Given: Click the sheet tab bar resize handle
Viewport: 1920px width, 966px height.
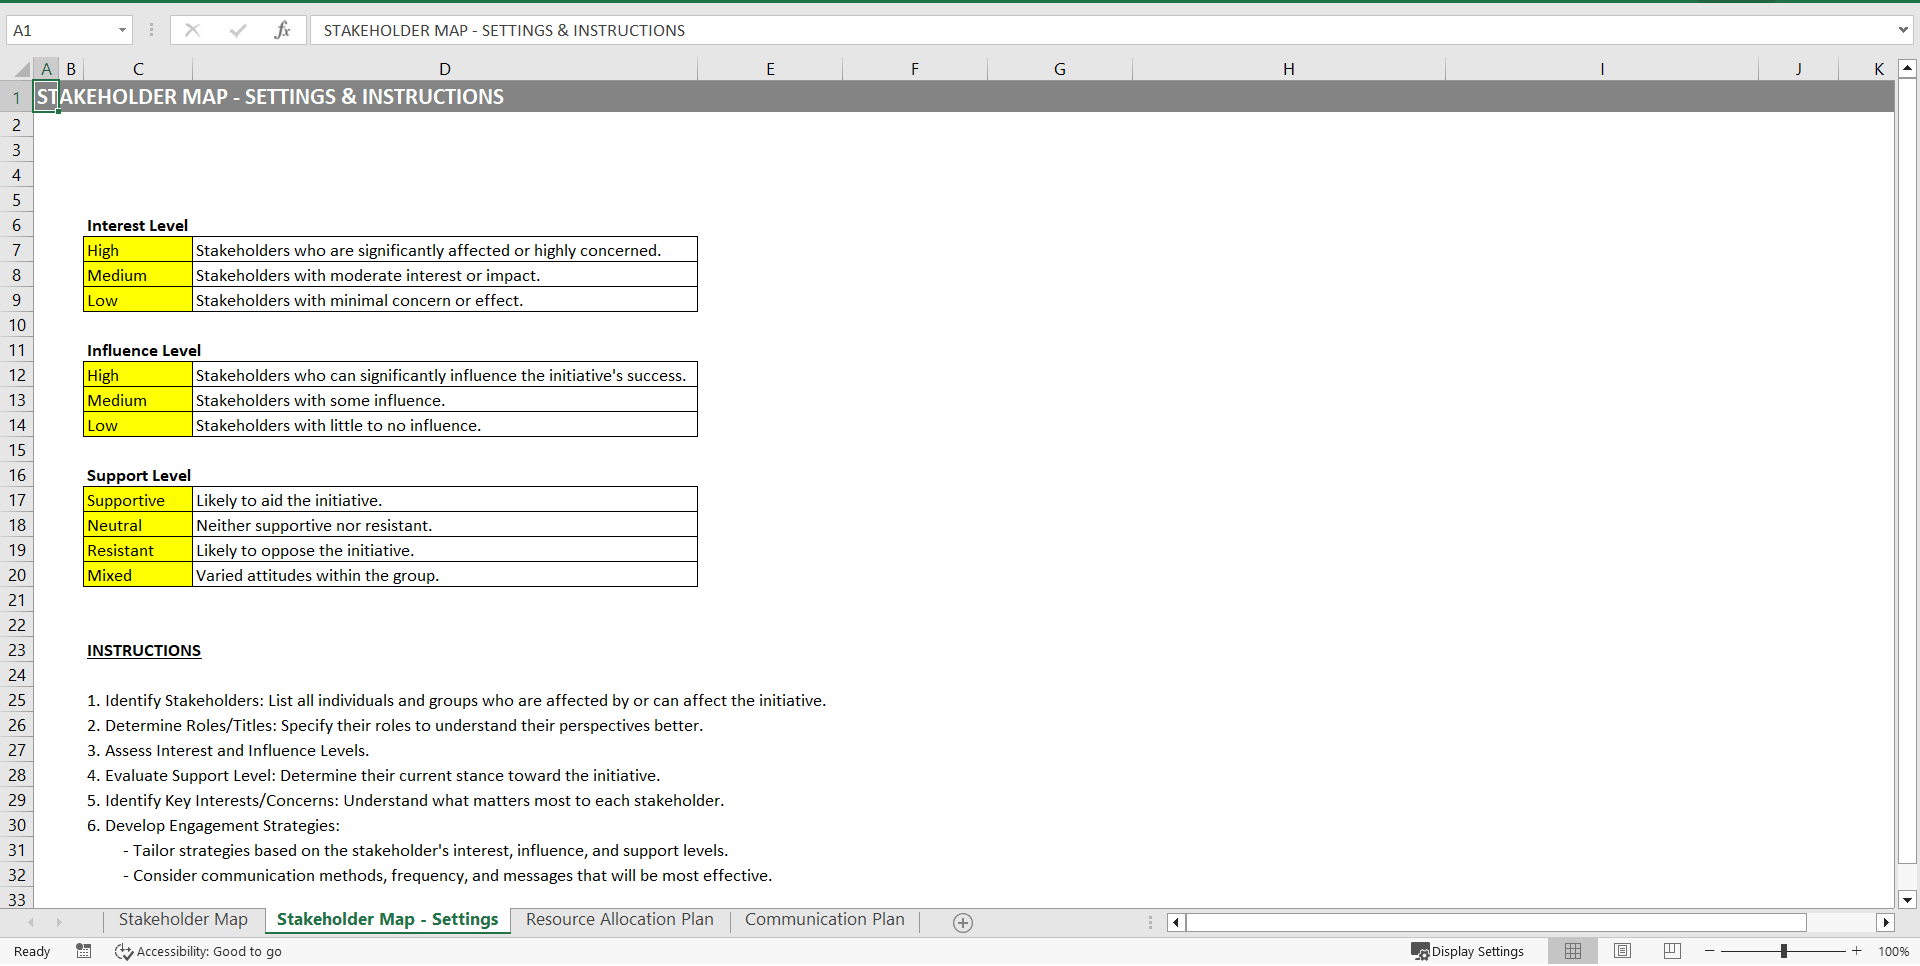Looking at the screenshot, I should click(x=1150, y=922).
